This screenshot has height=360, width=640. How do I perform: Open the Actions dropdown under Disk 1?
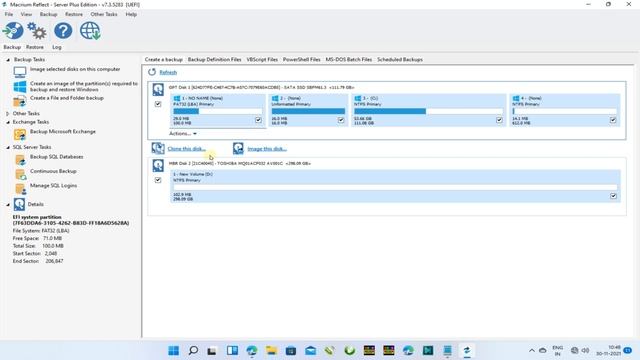pos(183,133)
